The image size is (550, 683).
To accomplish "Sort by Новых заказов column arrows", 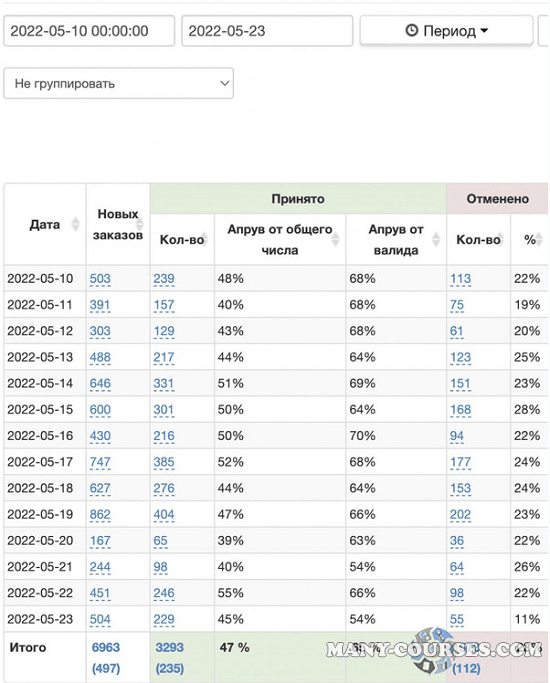I will [139, 224].
